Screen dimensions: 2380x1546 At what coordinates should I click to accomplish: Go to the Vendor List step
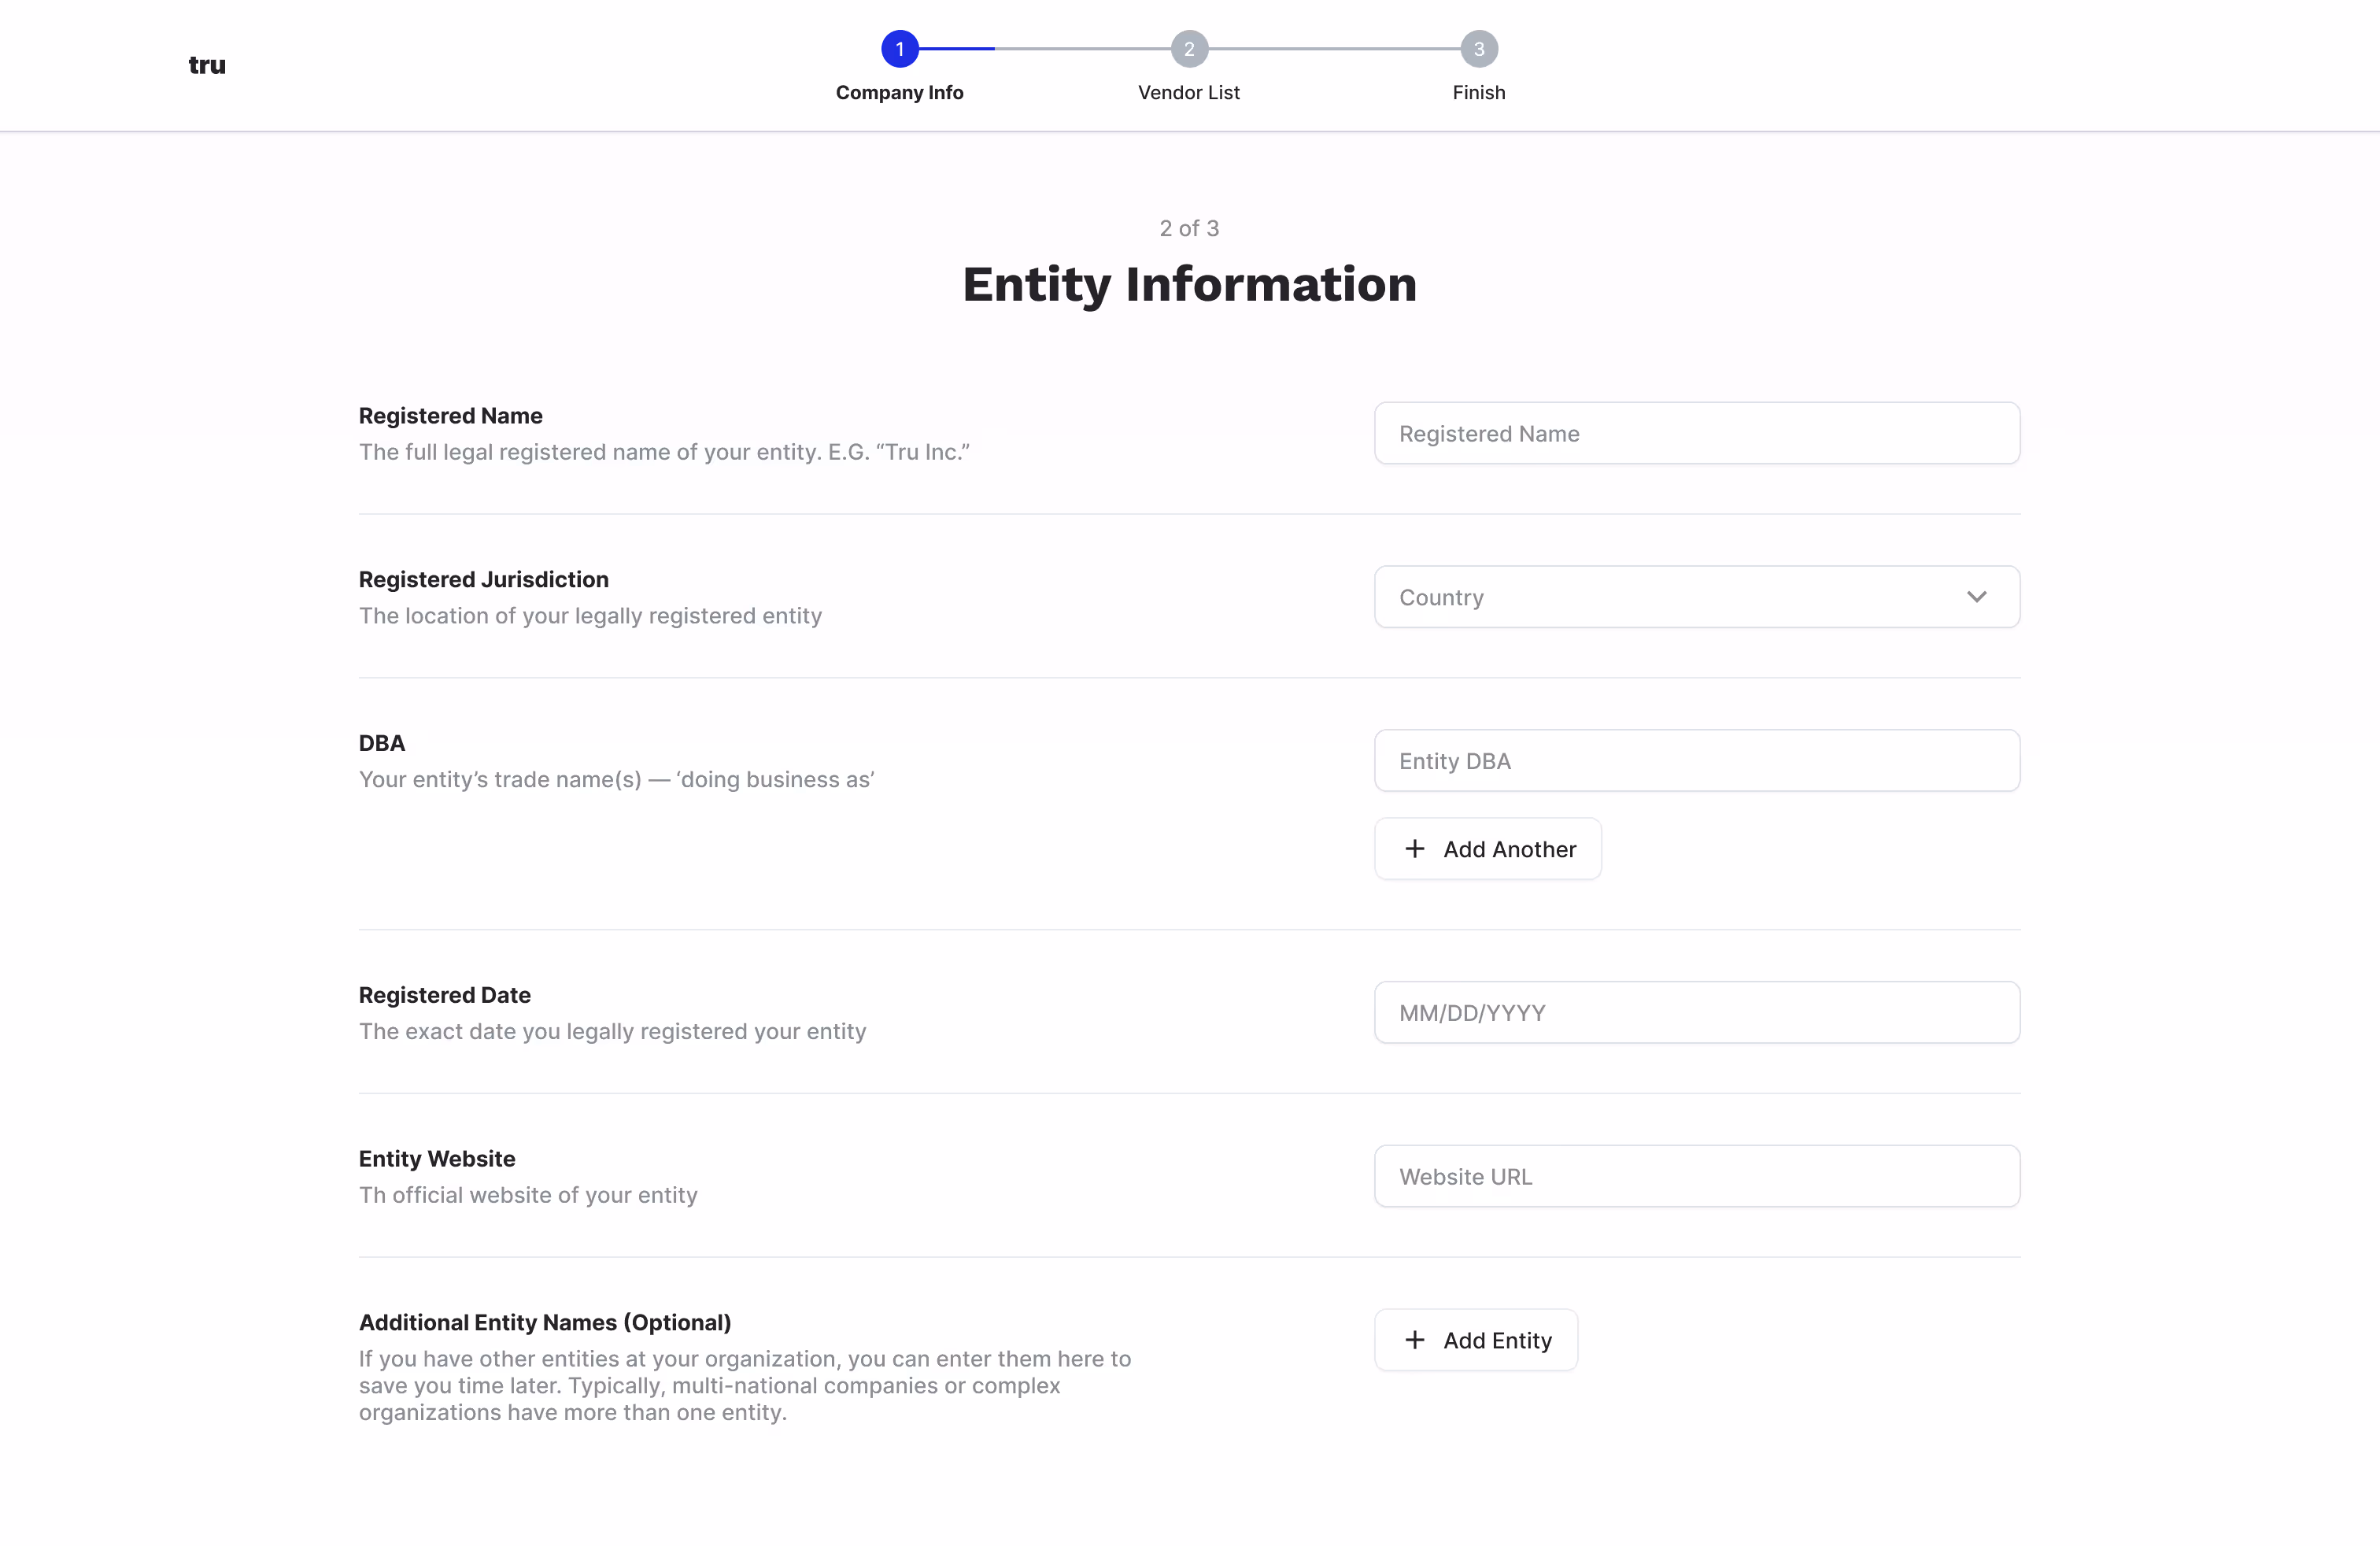pyautogui.click(x=1189, y=93)
